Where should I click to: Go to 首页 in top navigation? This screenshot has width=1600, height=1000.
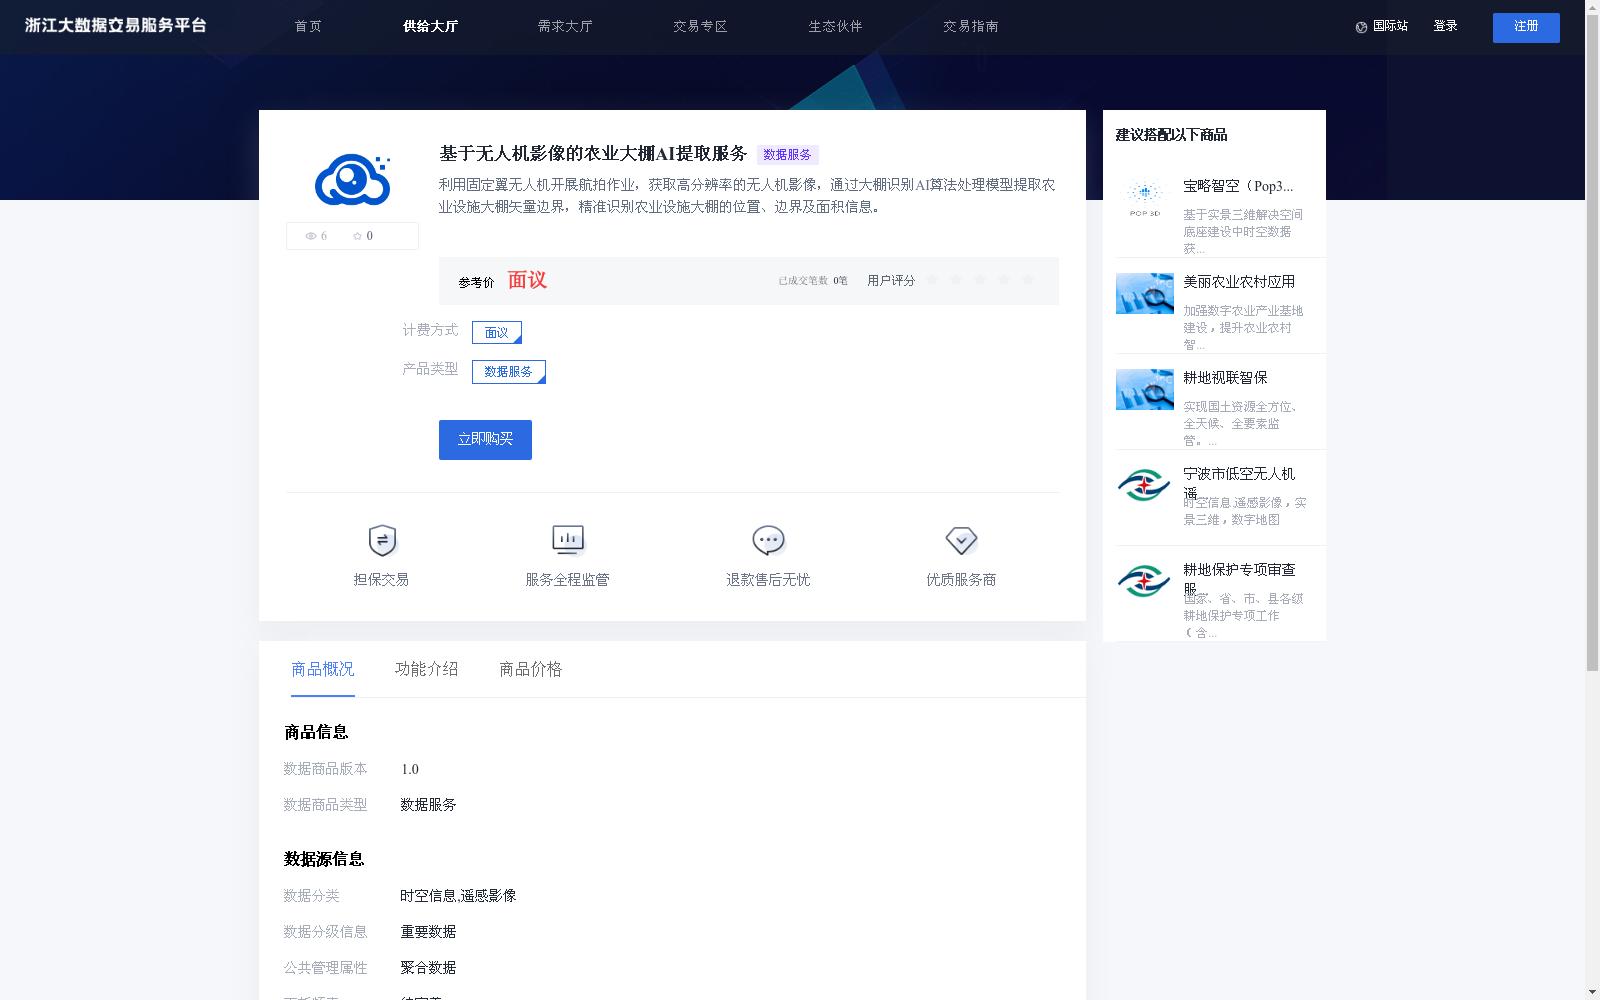[x=308, y=27]
